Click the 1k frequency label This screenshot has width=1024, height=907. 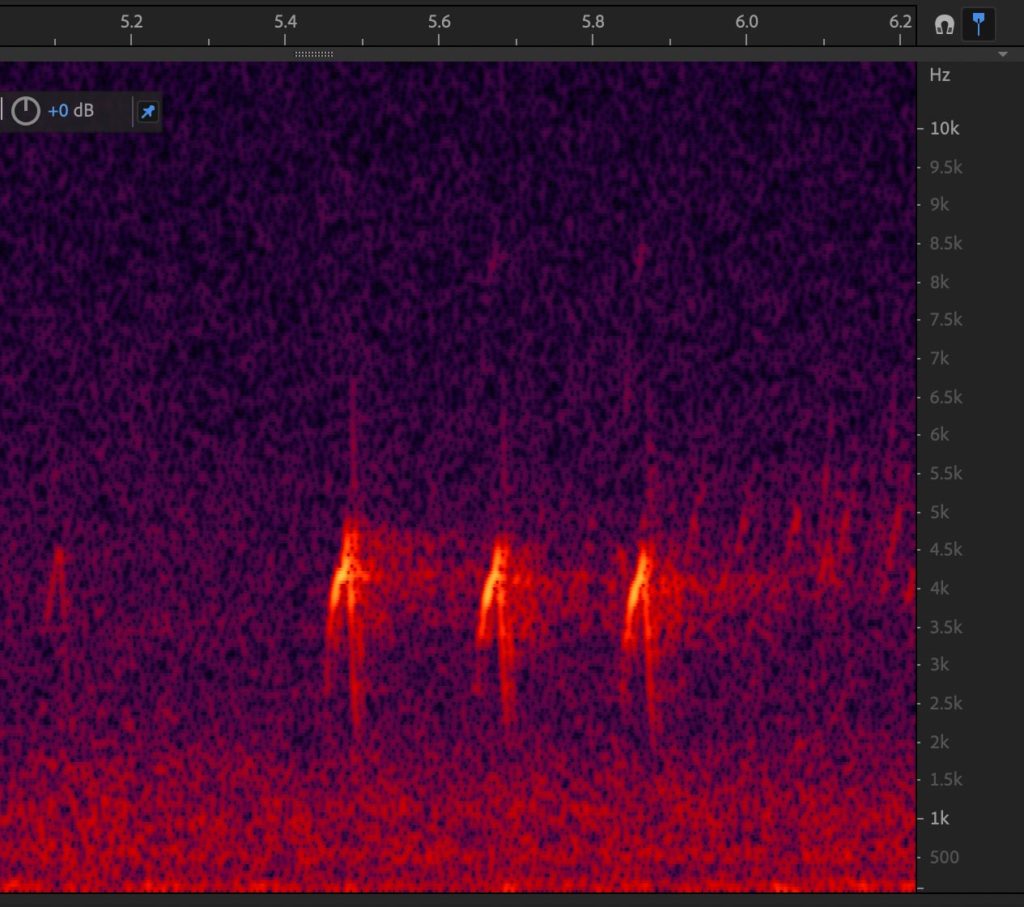click(x=939, y=818)
